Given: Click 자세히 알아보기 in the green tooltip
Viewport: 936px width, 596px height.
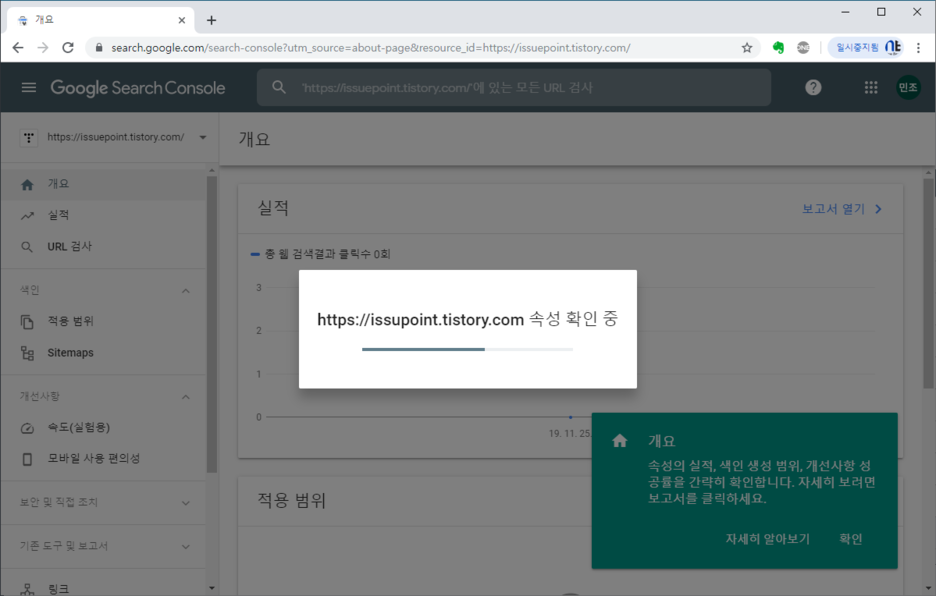Looking at the screenshot, I should [x=767, y=539].
